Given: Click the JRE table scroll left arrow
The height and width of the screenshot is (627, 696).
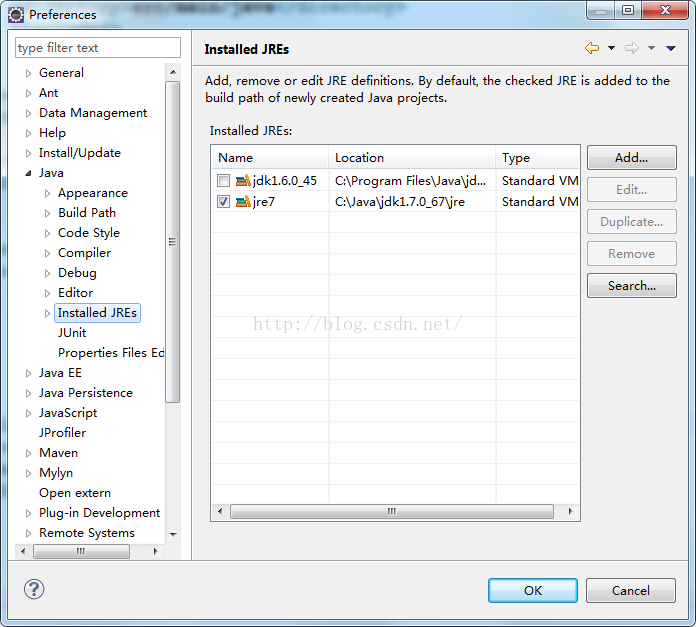Looking at the screenshot, I should [x=220, y=511].
